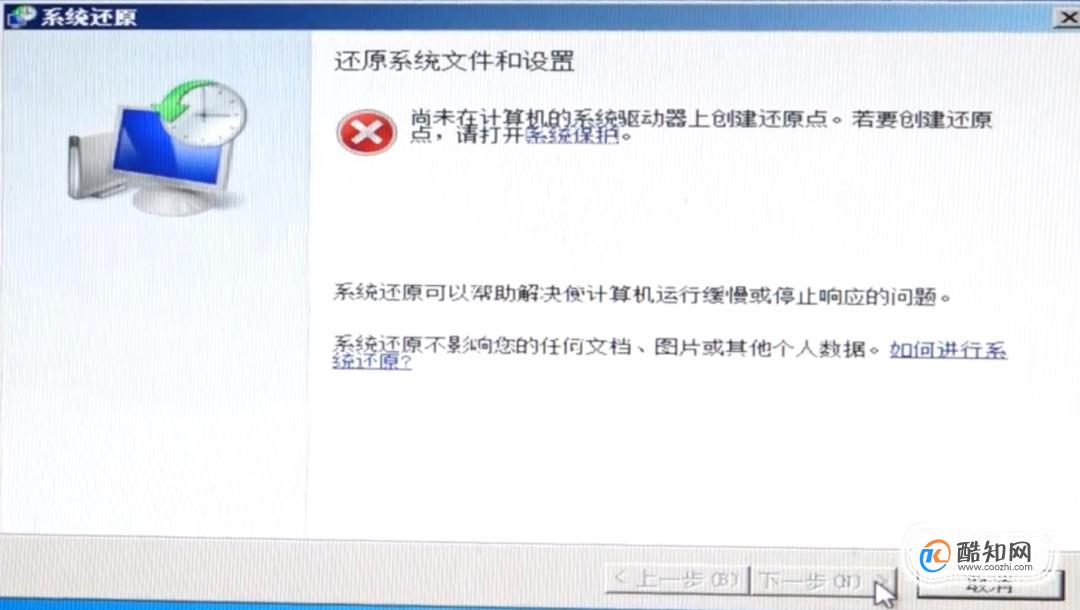Viewport: 1080px width, 610px height.
Task: Open the 如何进行系统还原 help link
Action: coord(669,355)
